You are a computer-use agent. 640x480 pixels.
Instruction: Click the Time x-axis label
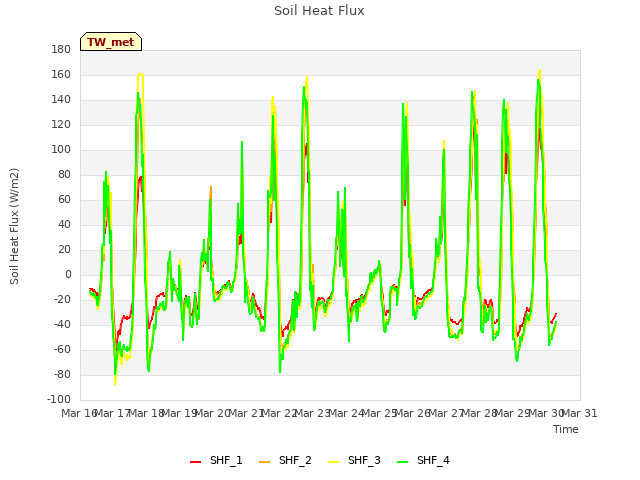[x=566, y=429]
